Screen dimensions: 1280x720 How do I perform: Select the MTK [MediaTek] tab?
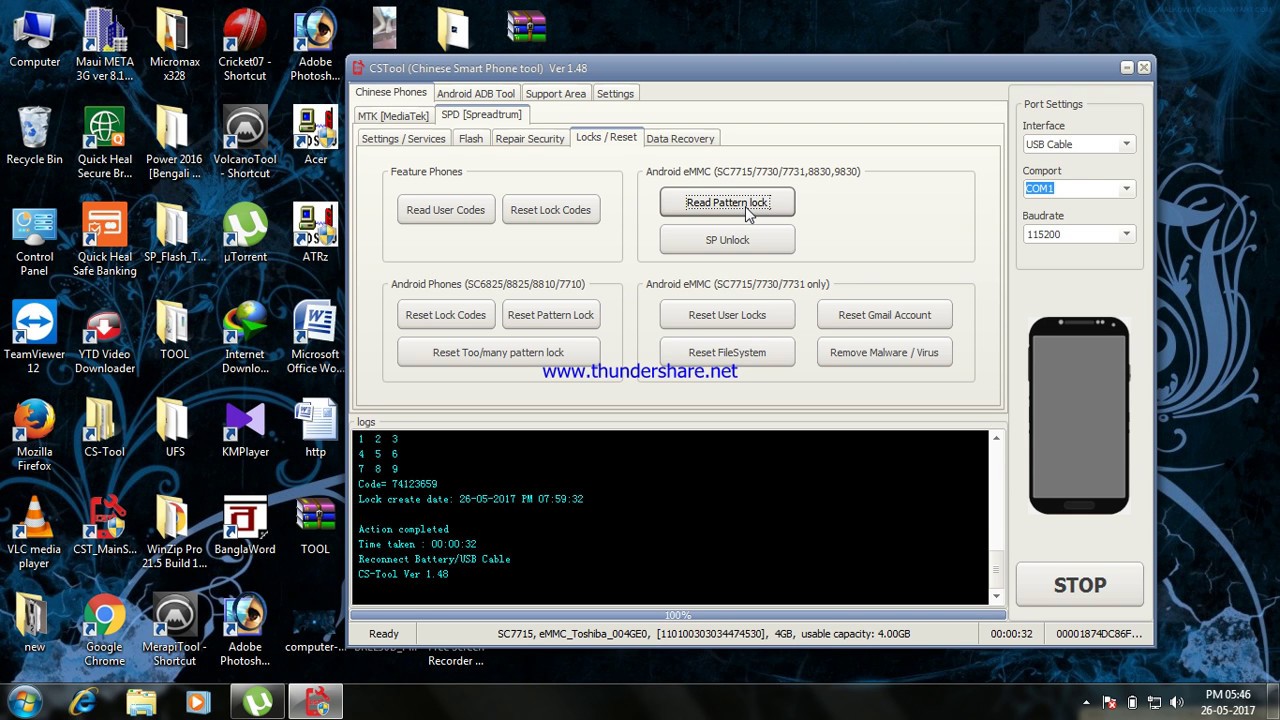[393, 116]
